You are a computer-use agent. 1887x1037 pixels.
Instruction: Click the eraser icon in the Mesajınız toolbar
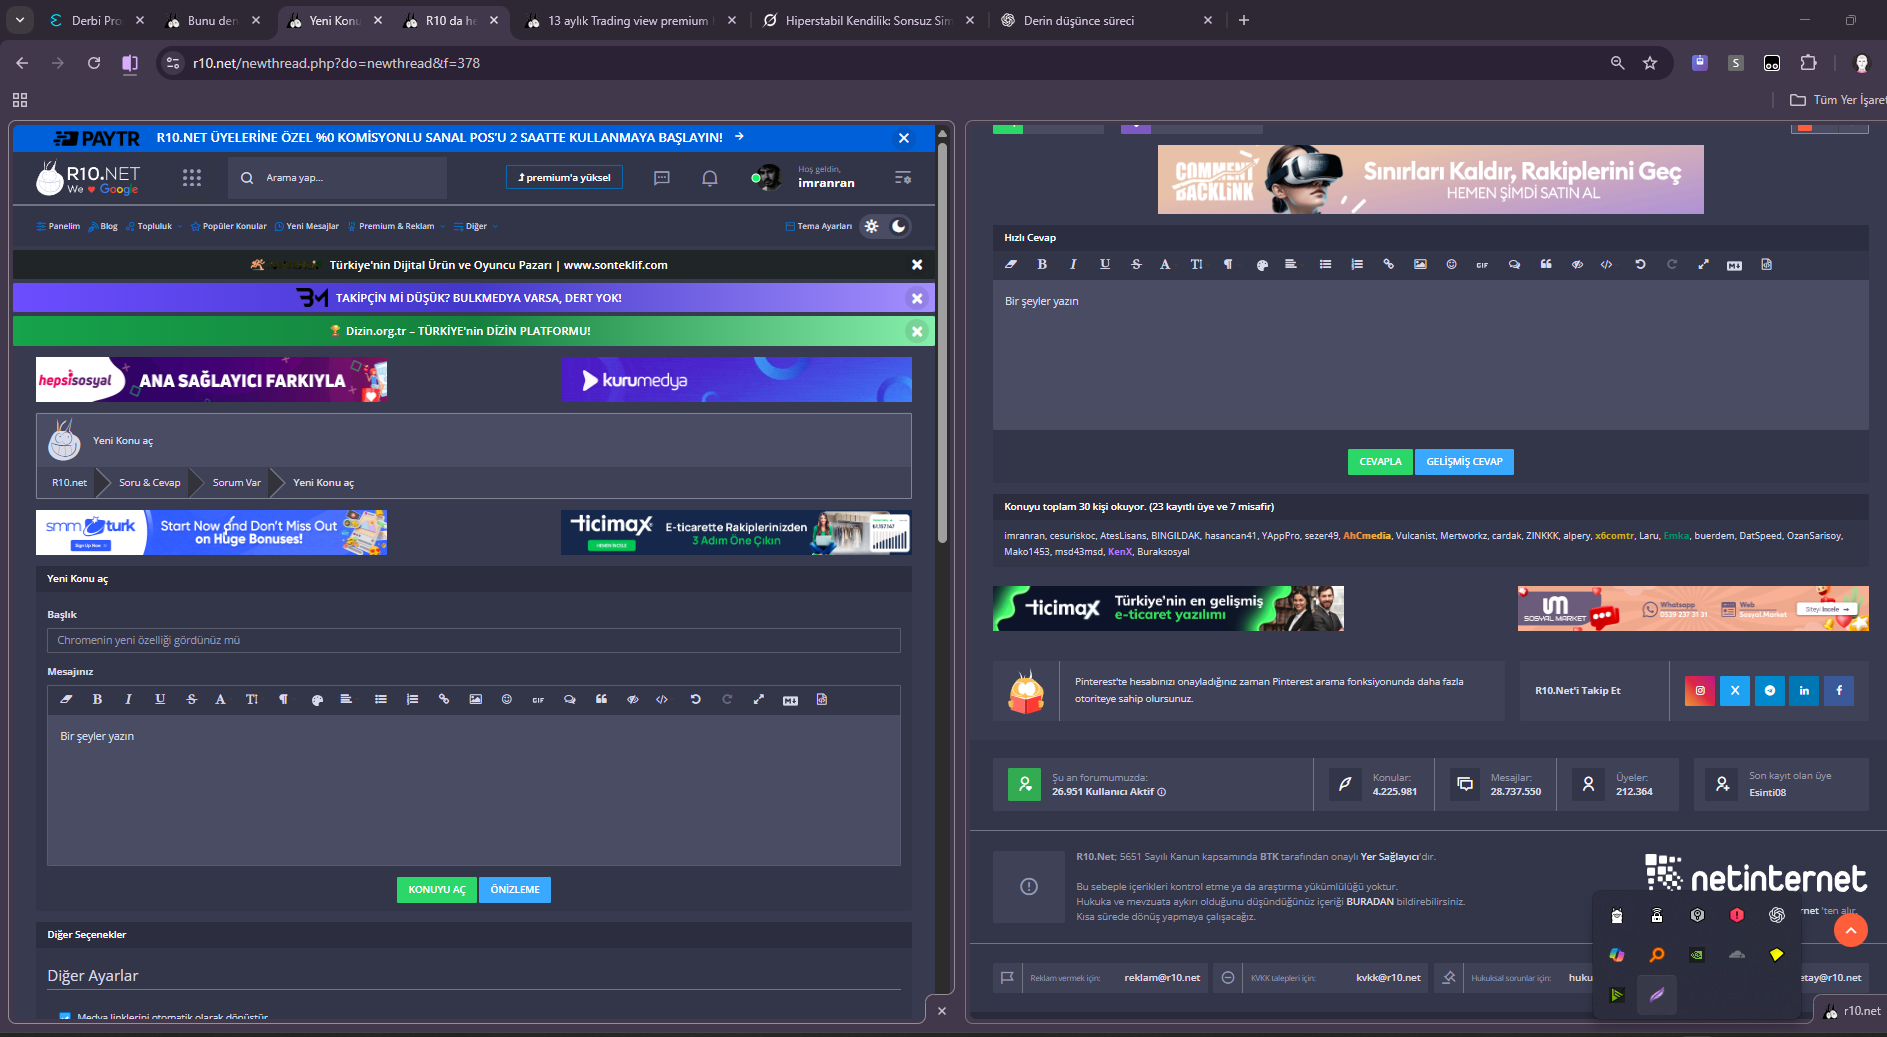[x=66, y=700]
